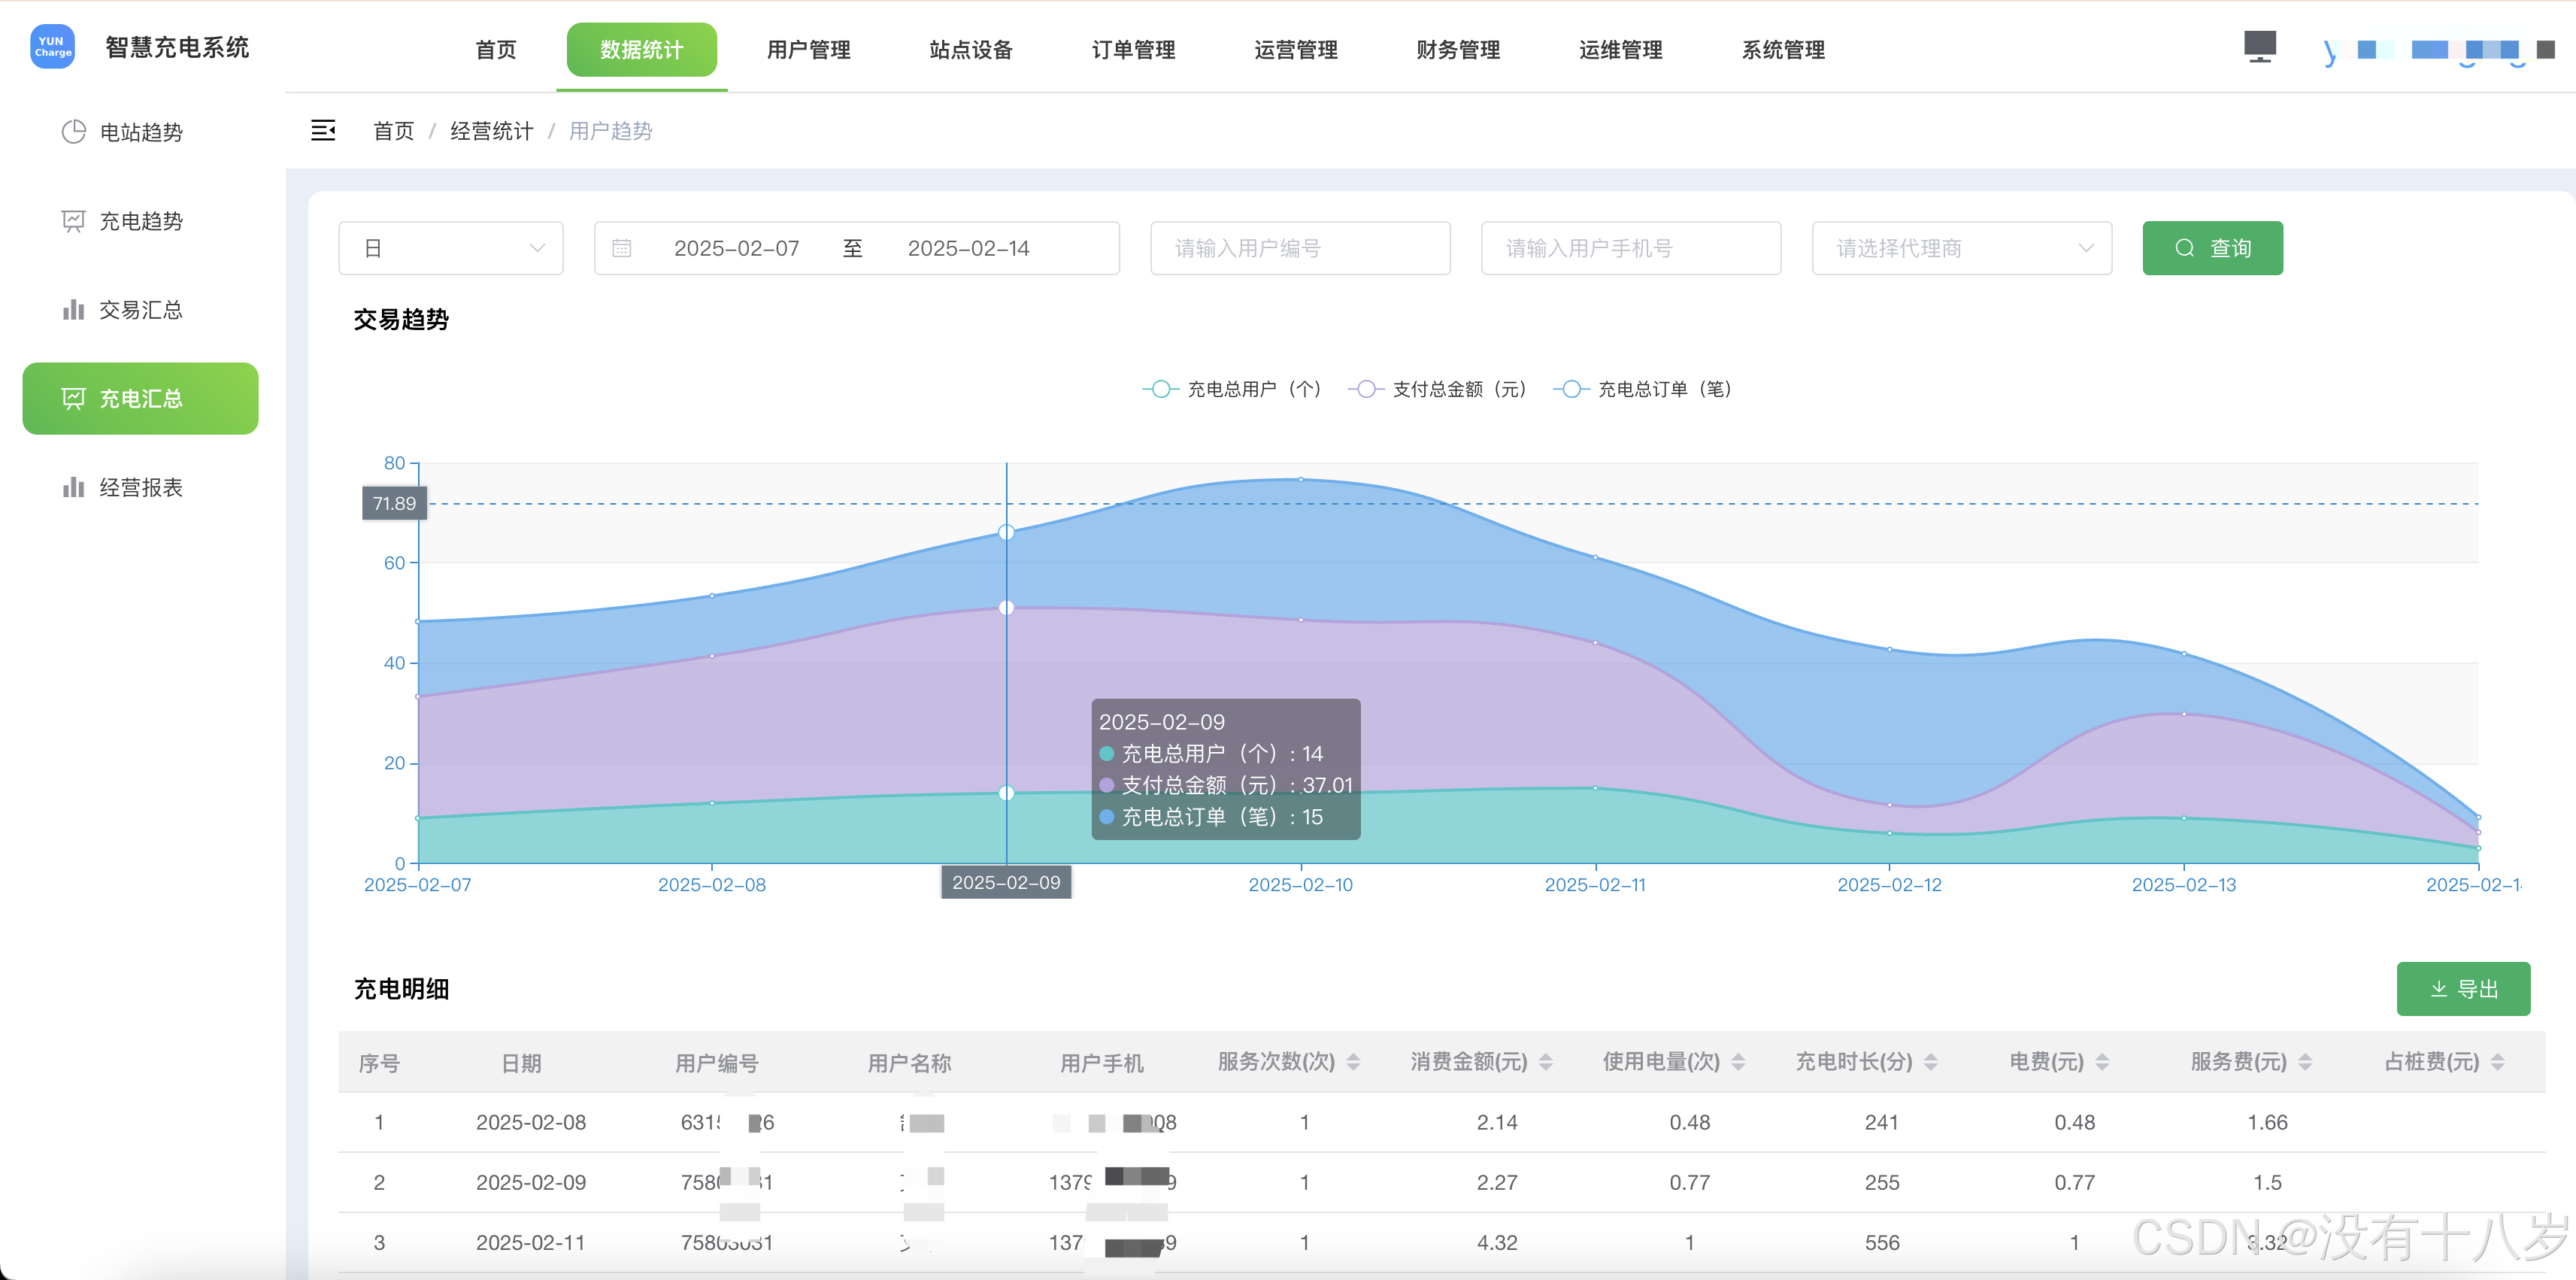The width and height of the screenshot is (2576, 1280).
Task: Open the 财务管理 top menu tab
Action: point(1458,50)
